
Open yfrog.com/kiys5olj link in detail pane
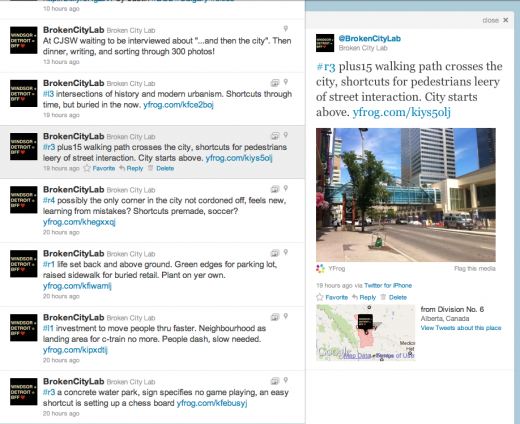(x=401, y=112)
